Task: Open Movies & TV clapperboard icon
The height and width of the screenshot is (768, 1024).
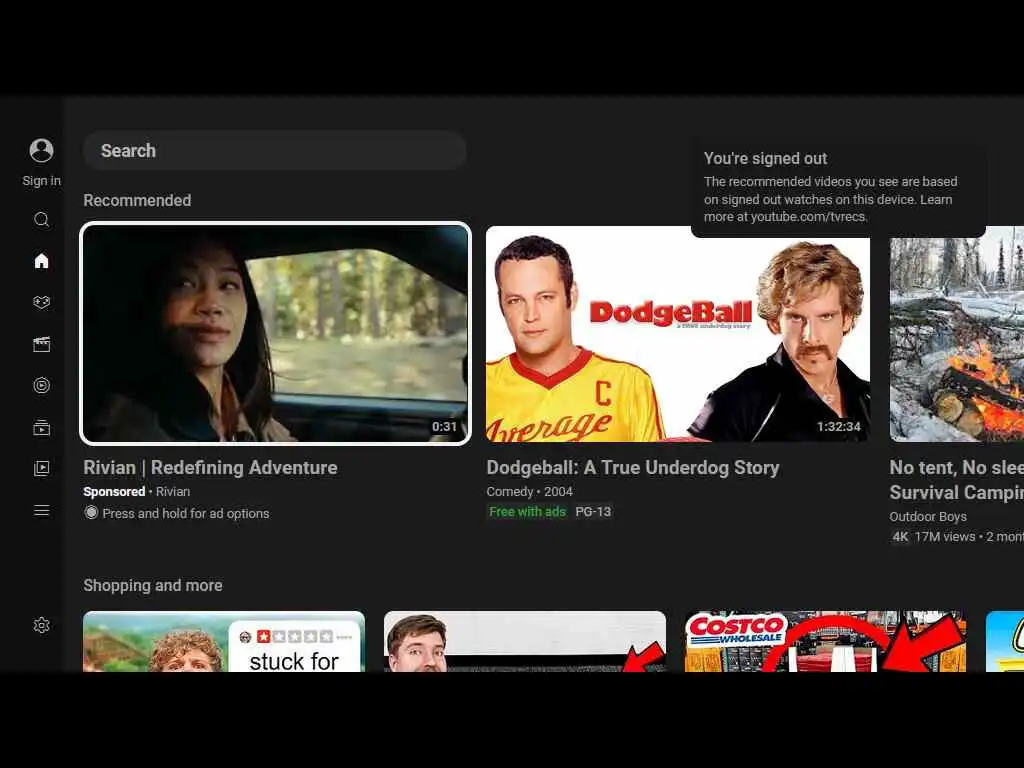Action: [x=41, y=344]
